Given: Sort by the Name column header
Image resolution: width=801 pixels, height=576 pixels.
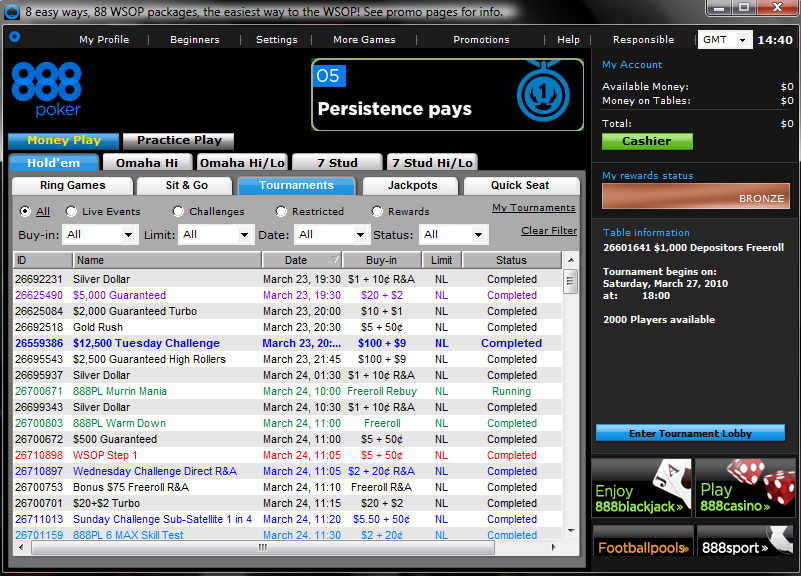Looking at the screenshot, I should tap(167, 260).
